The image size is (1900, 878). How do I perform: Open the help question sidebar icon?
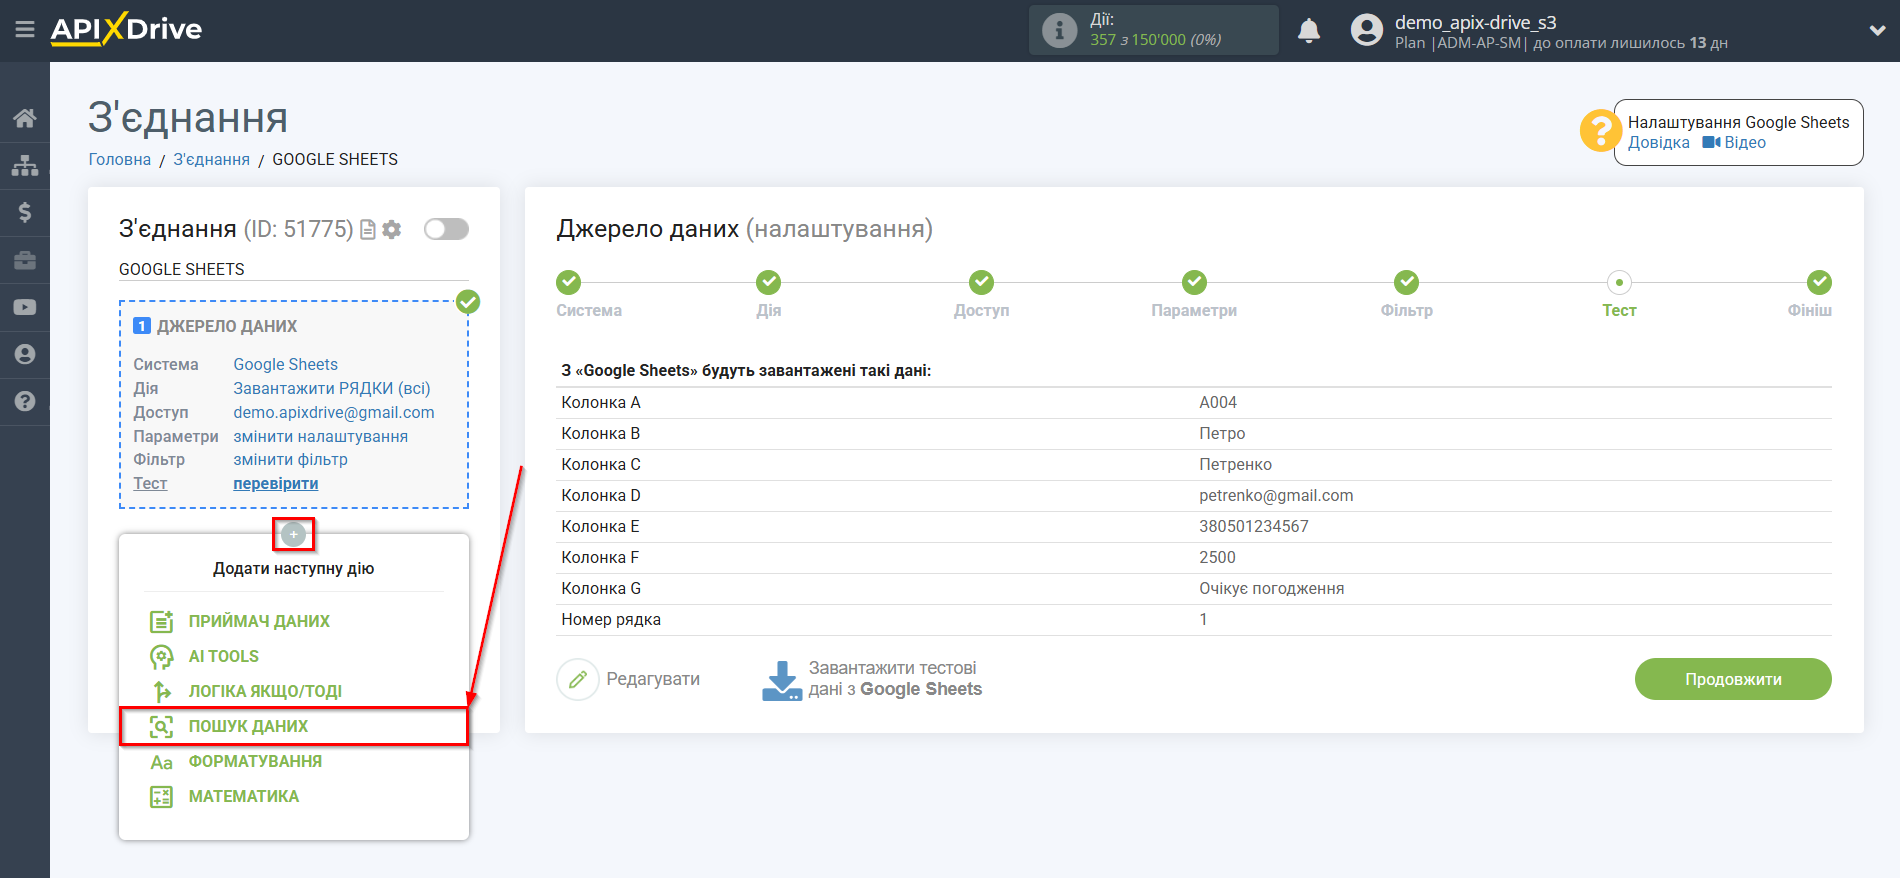25,401
